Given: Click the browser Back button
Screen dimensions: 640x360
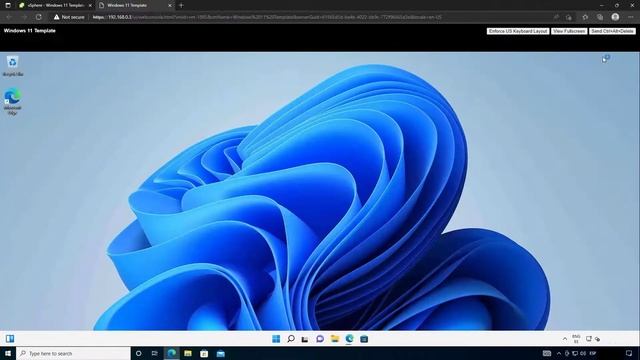Looking at the screenshot, I should [x=9, y=17].
